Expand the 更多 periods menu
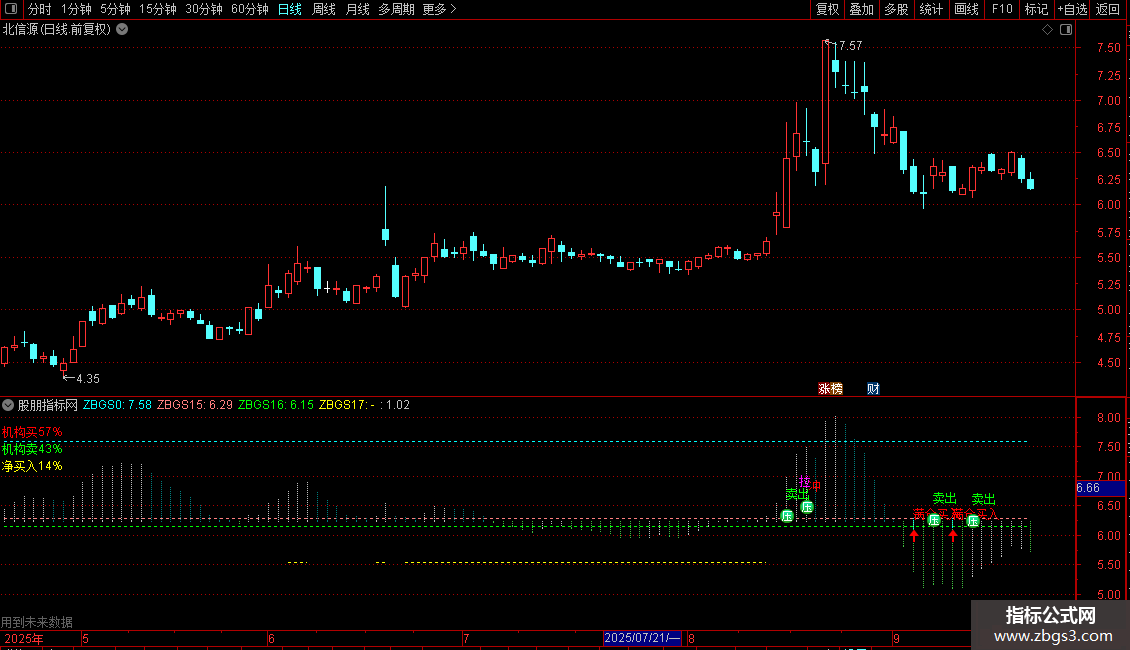 click(x=440, y=9)
